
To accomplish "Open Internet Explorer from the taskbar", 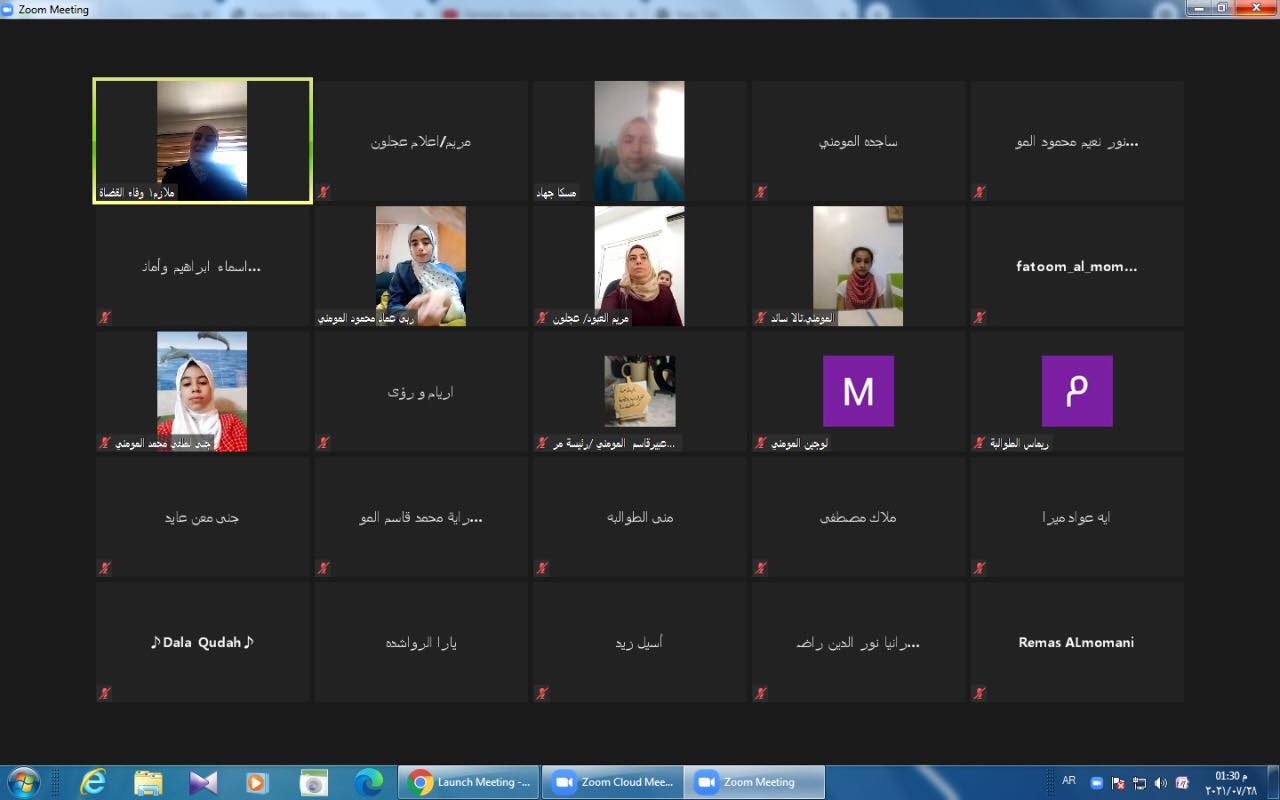I will pyautogui.click(x=93, y=782).
